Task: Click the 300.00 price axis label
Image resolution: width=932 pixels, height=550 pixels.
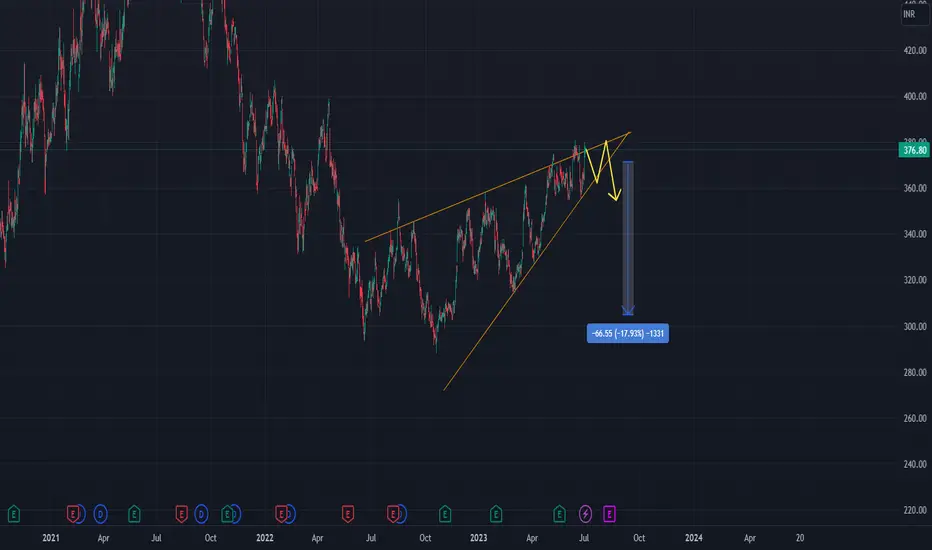Action: pos(915,326)
